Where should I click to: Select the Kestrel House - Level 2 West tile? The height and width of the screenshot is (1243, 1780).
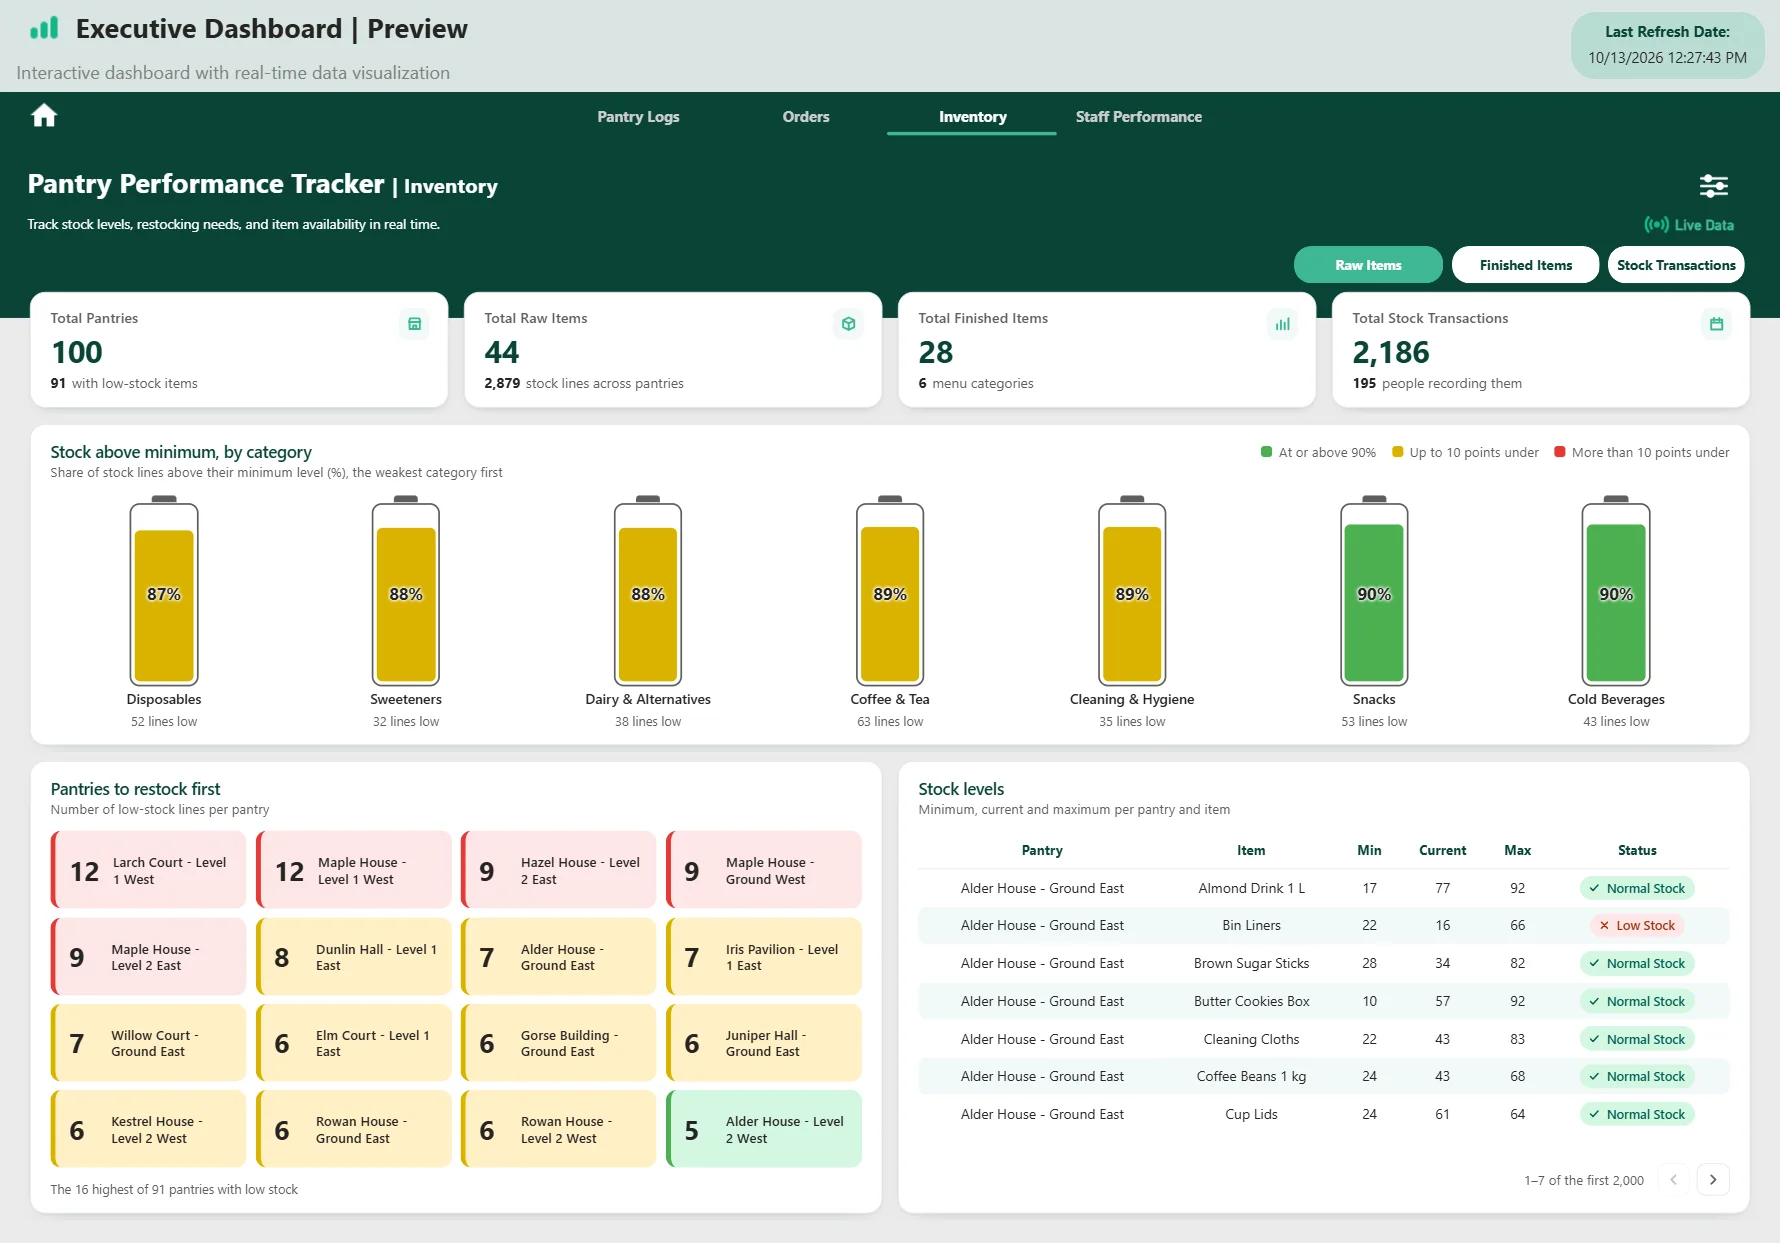pos(149,1130)
